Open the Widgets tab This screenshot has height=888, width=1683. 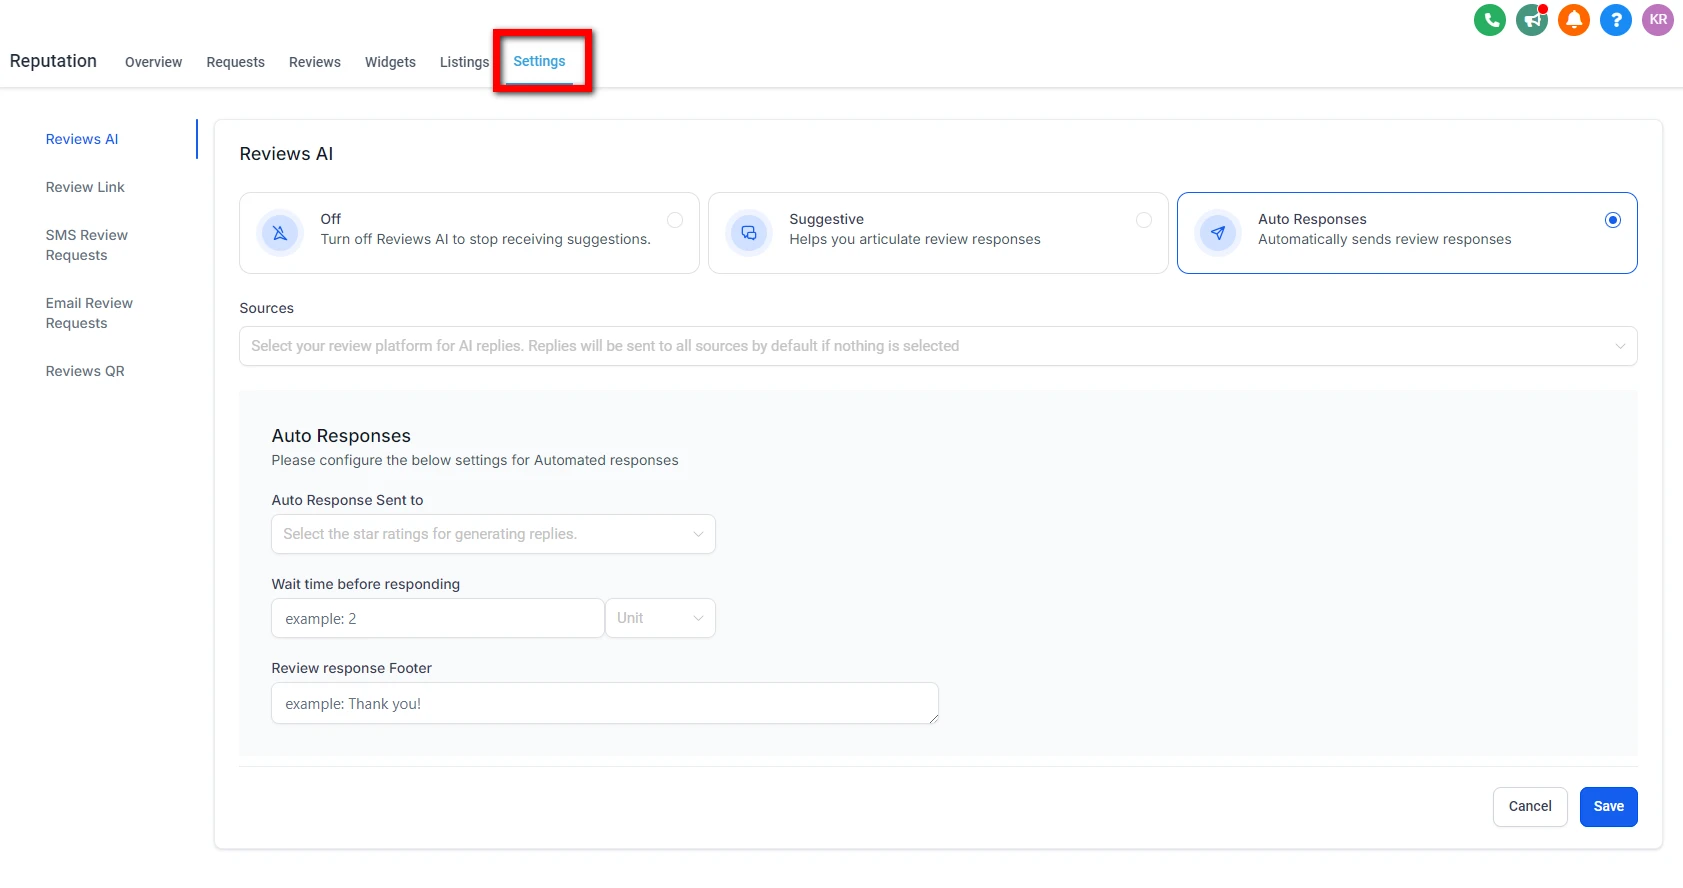point(390,62)
